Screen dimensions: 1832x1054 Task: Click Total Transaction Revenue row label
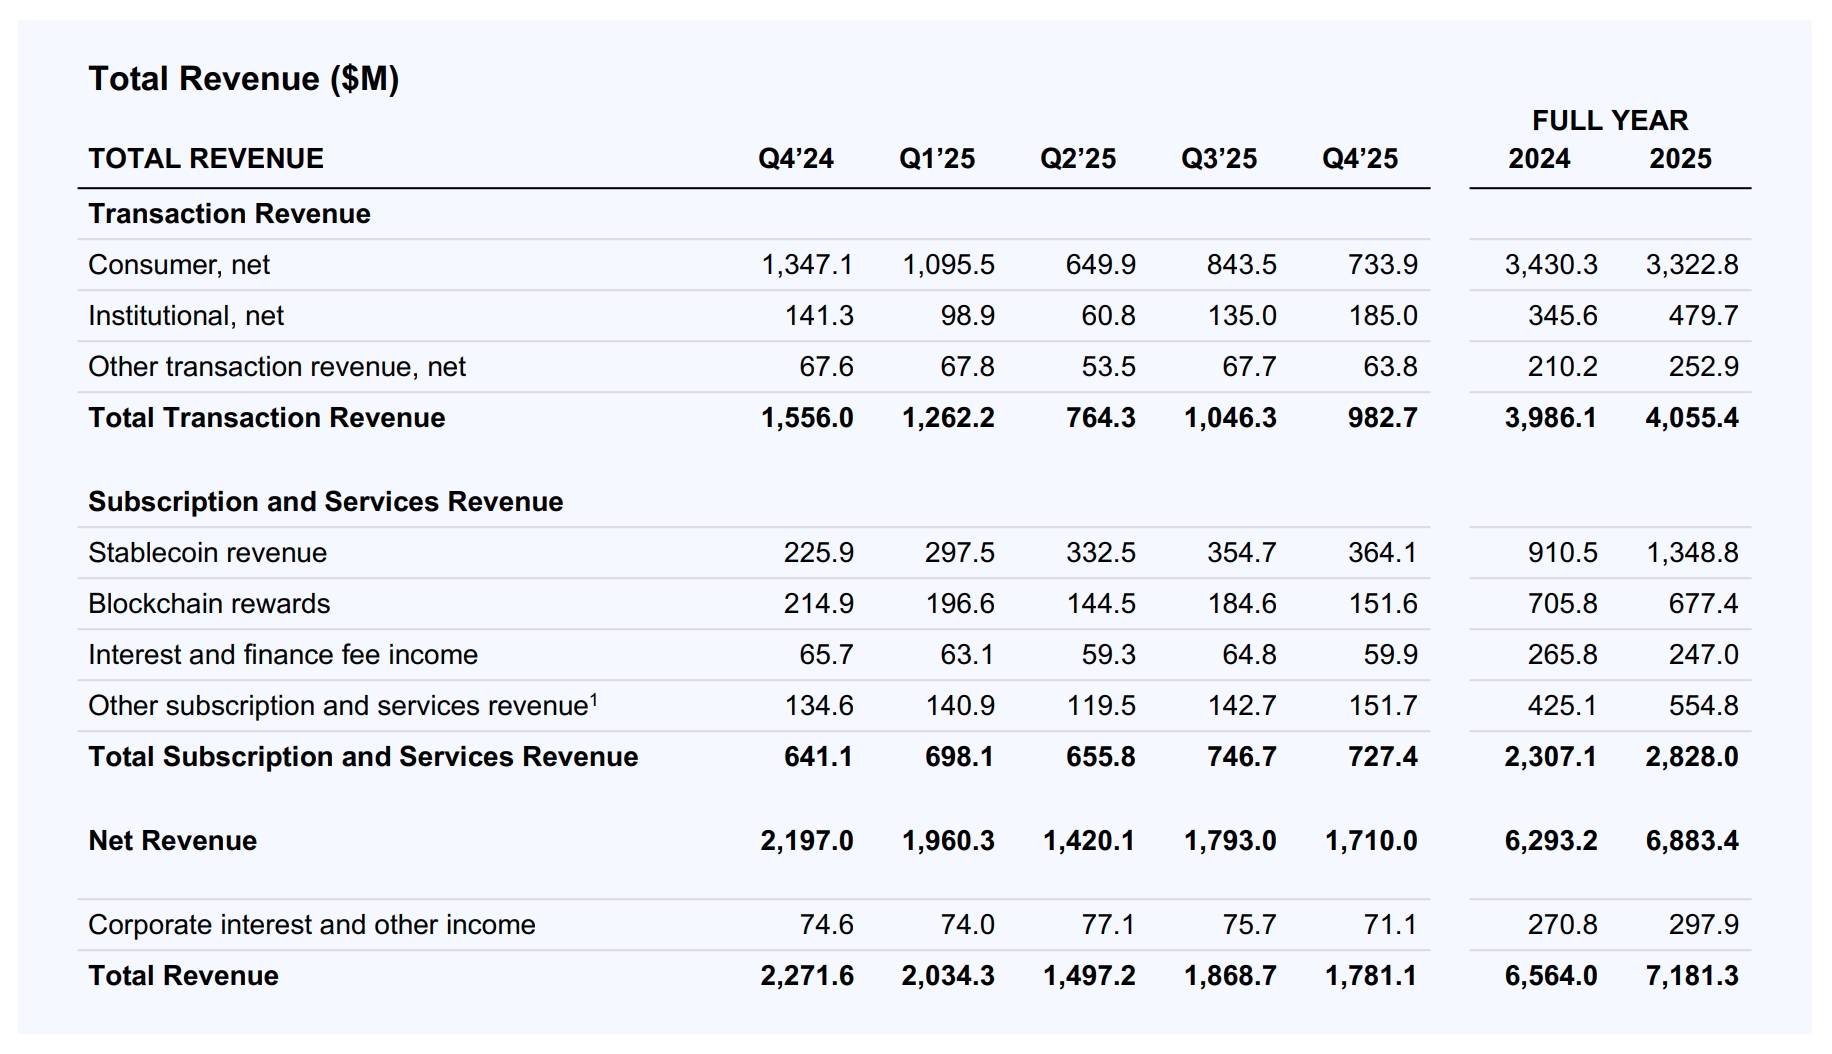coord(267,418)
